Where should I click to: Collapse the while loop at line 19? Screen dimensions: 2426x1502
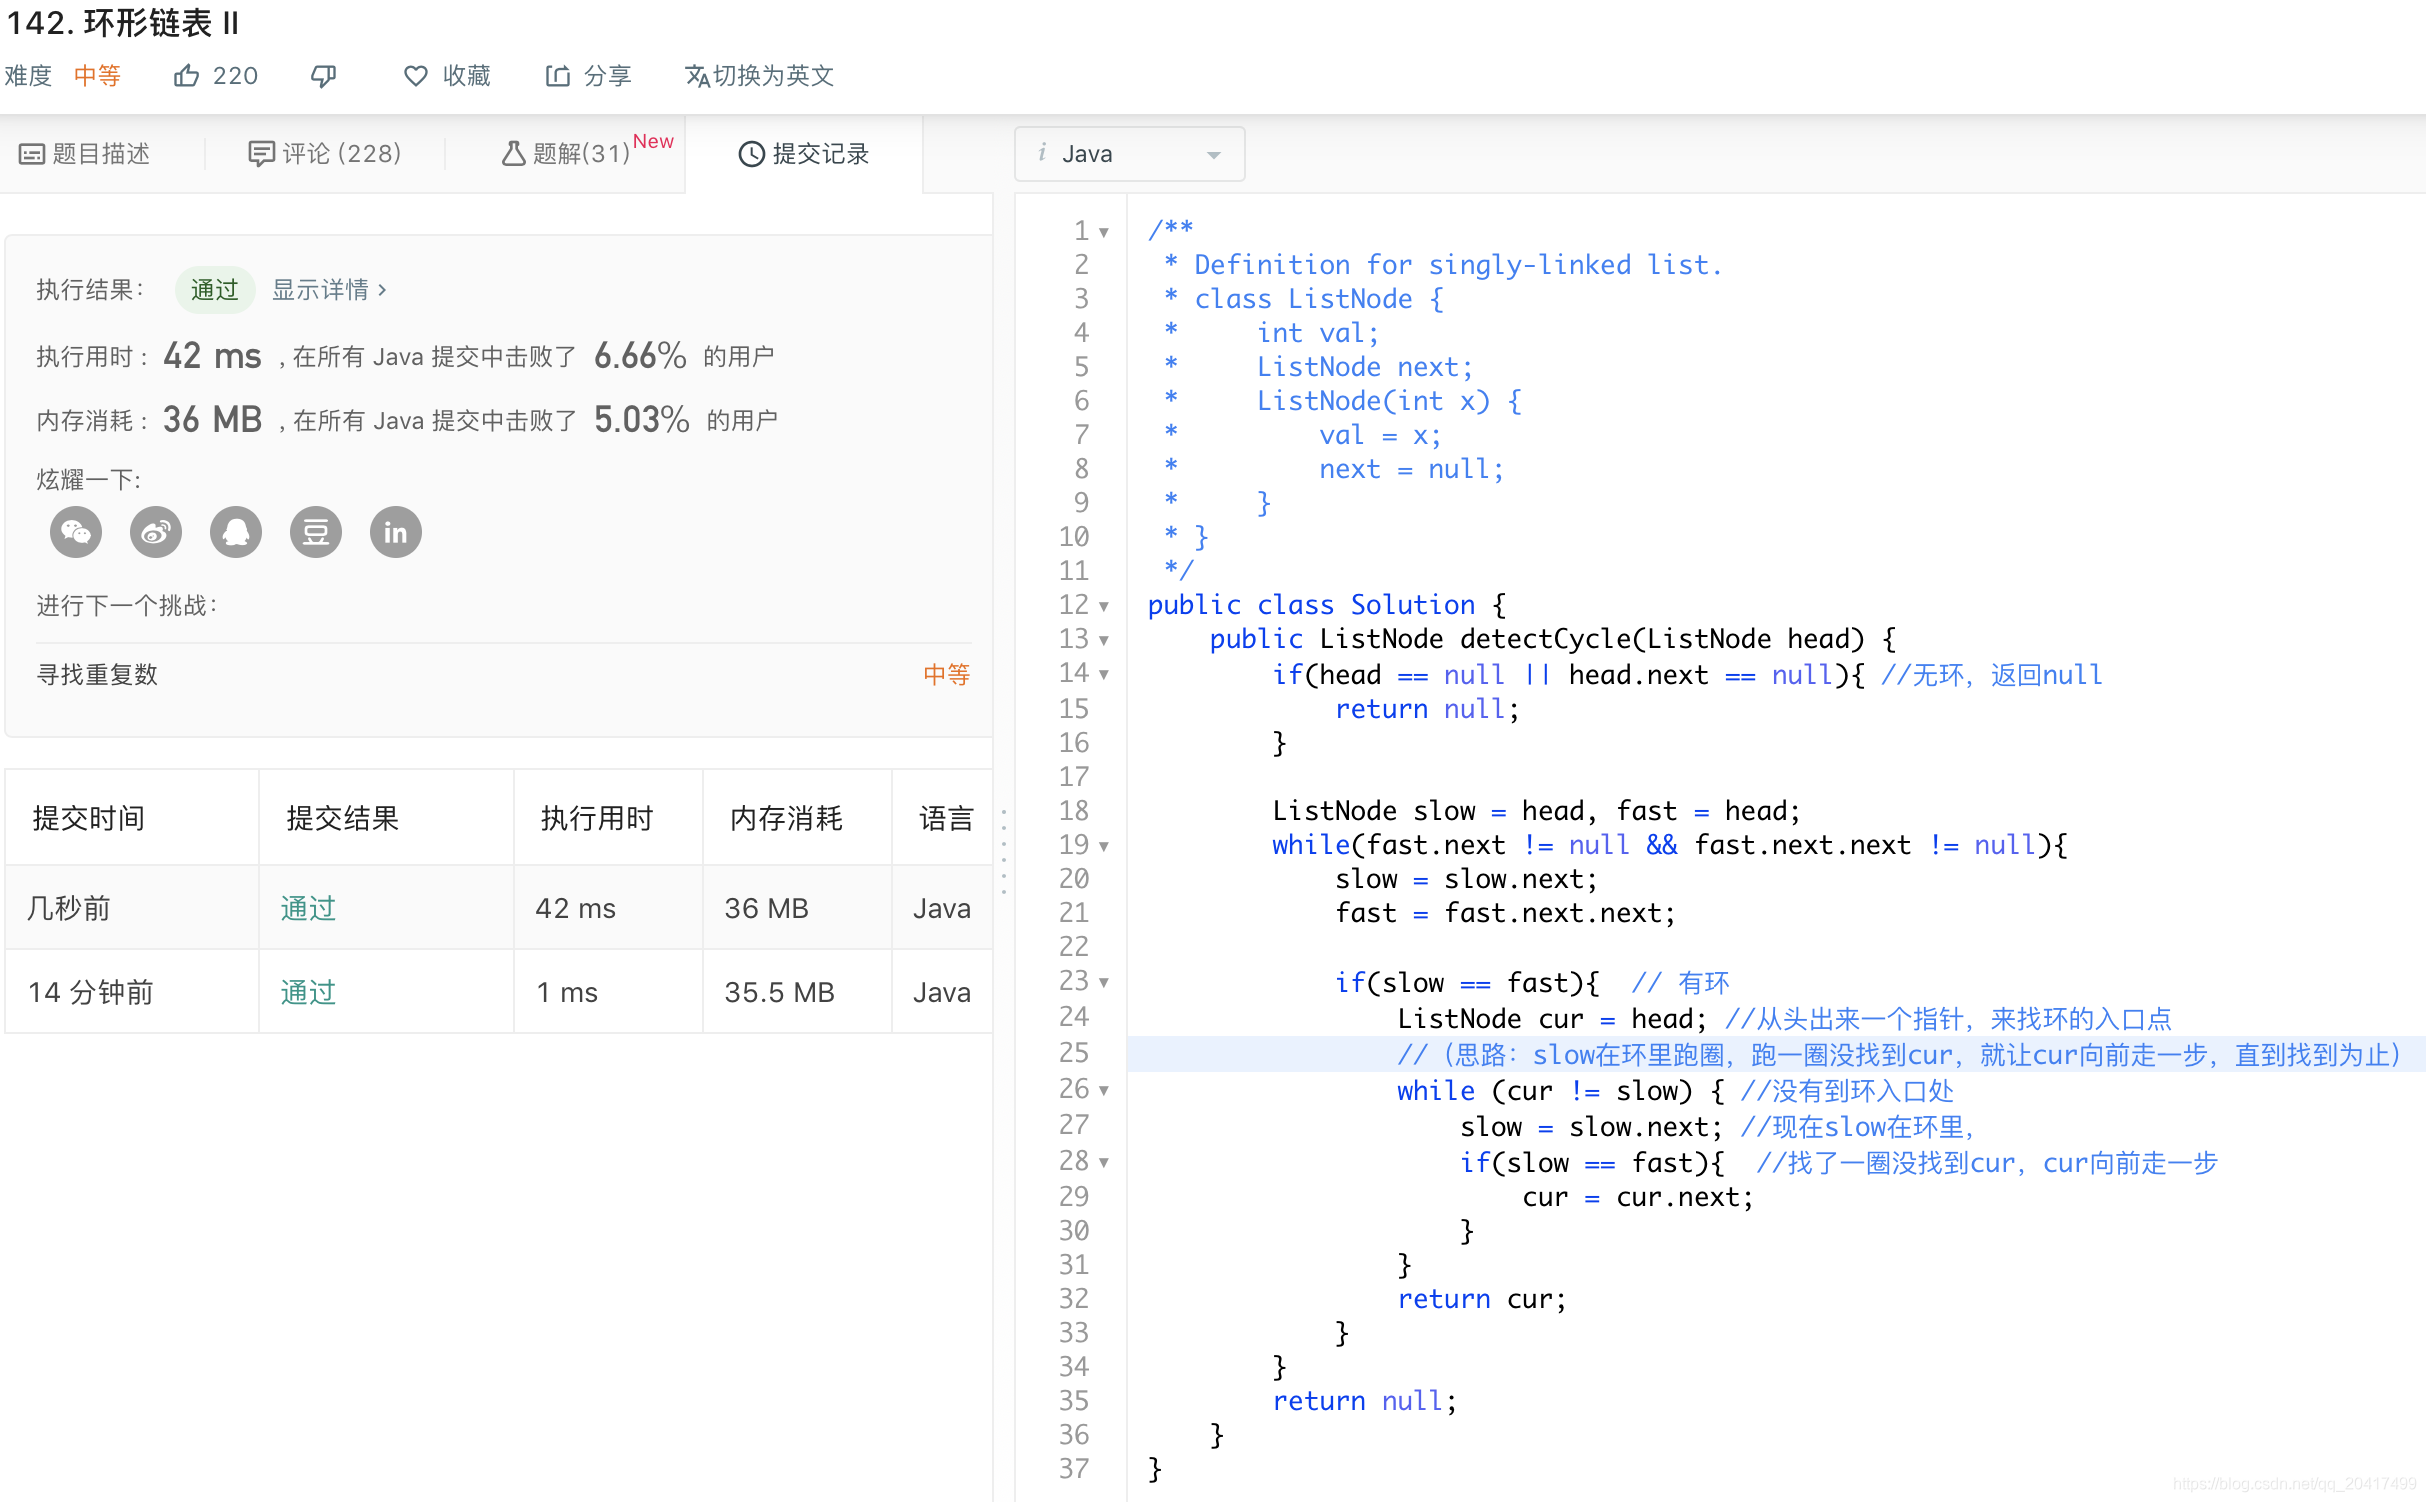(1104, 846)
